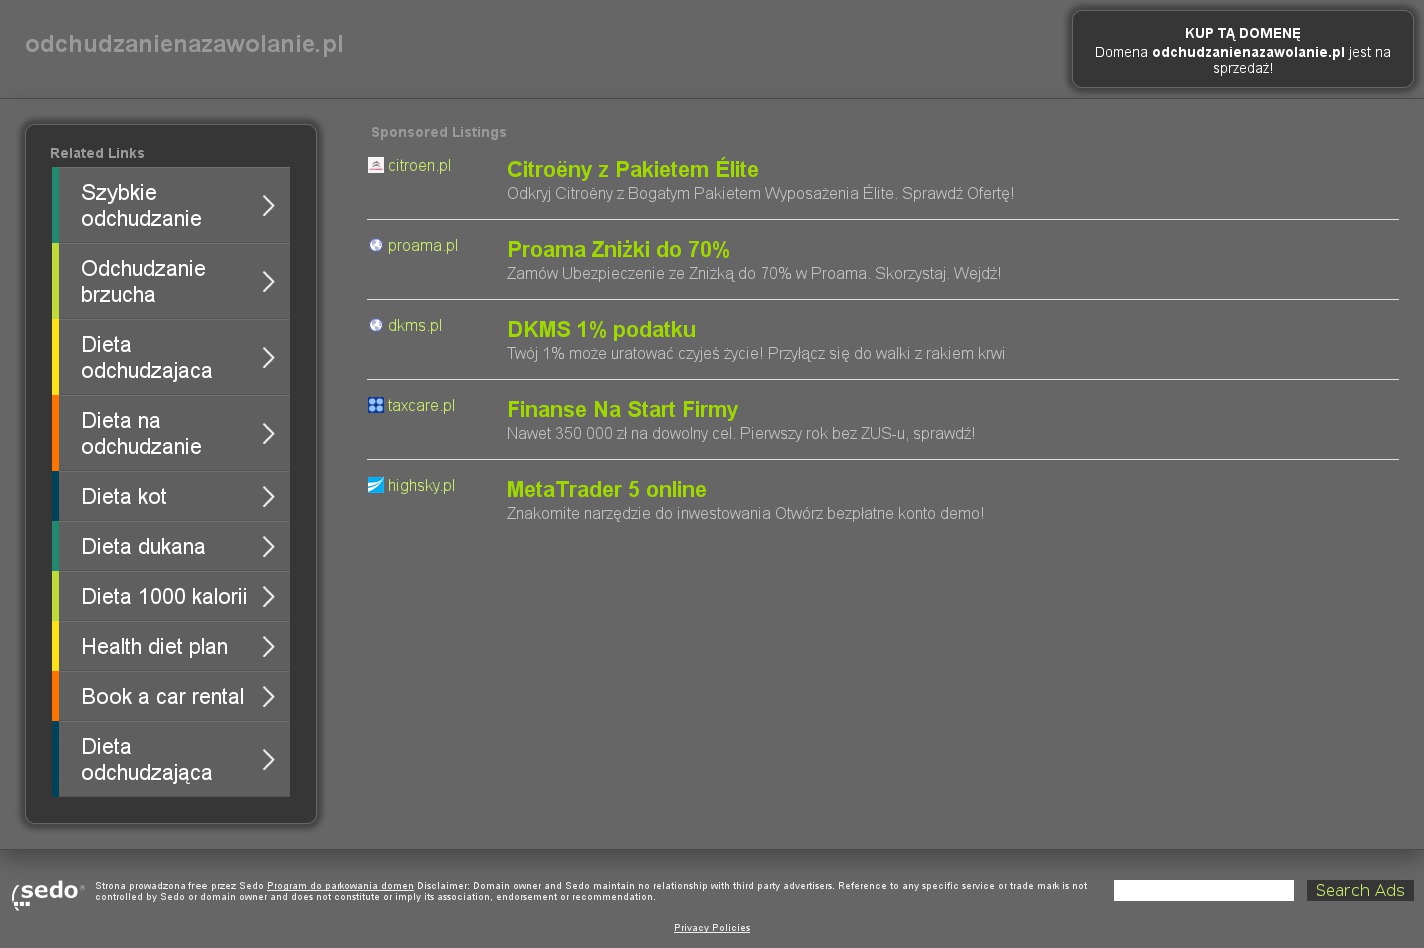Open the DKMS 1% podatku listing
This screenshot has height=948, width=1424.
(x=601, y=329)
